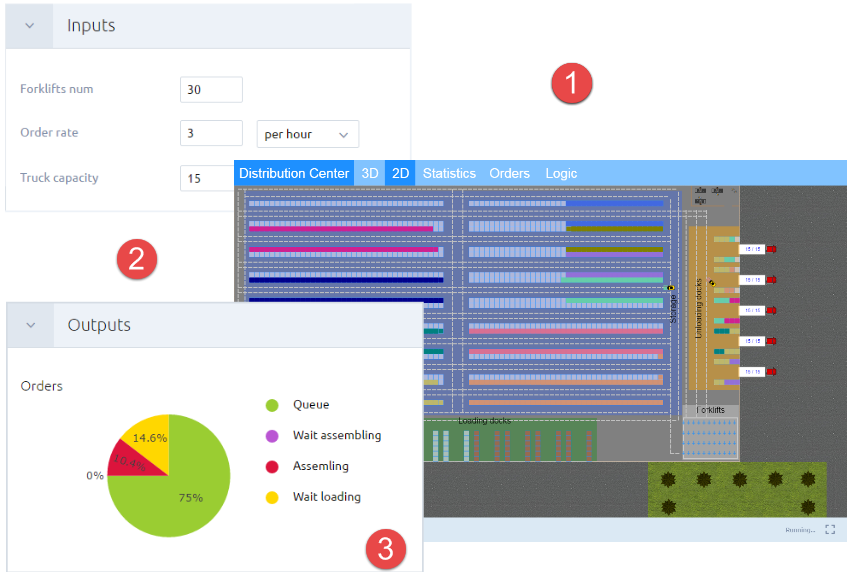Click the Orders navigation link
The height and width of the screenshot is (578, 854).
[x=509, y=173]
